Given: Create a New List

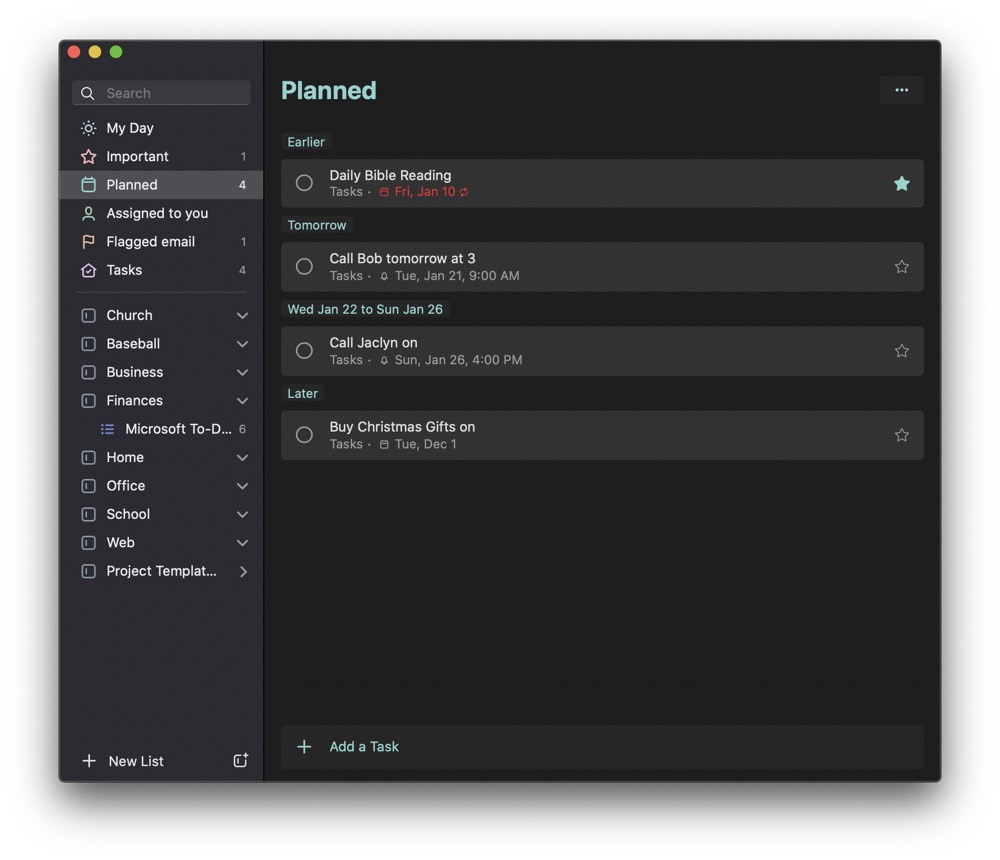Looking at the screenshot, I should tap(123, 760).
